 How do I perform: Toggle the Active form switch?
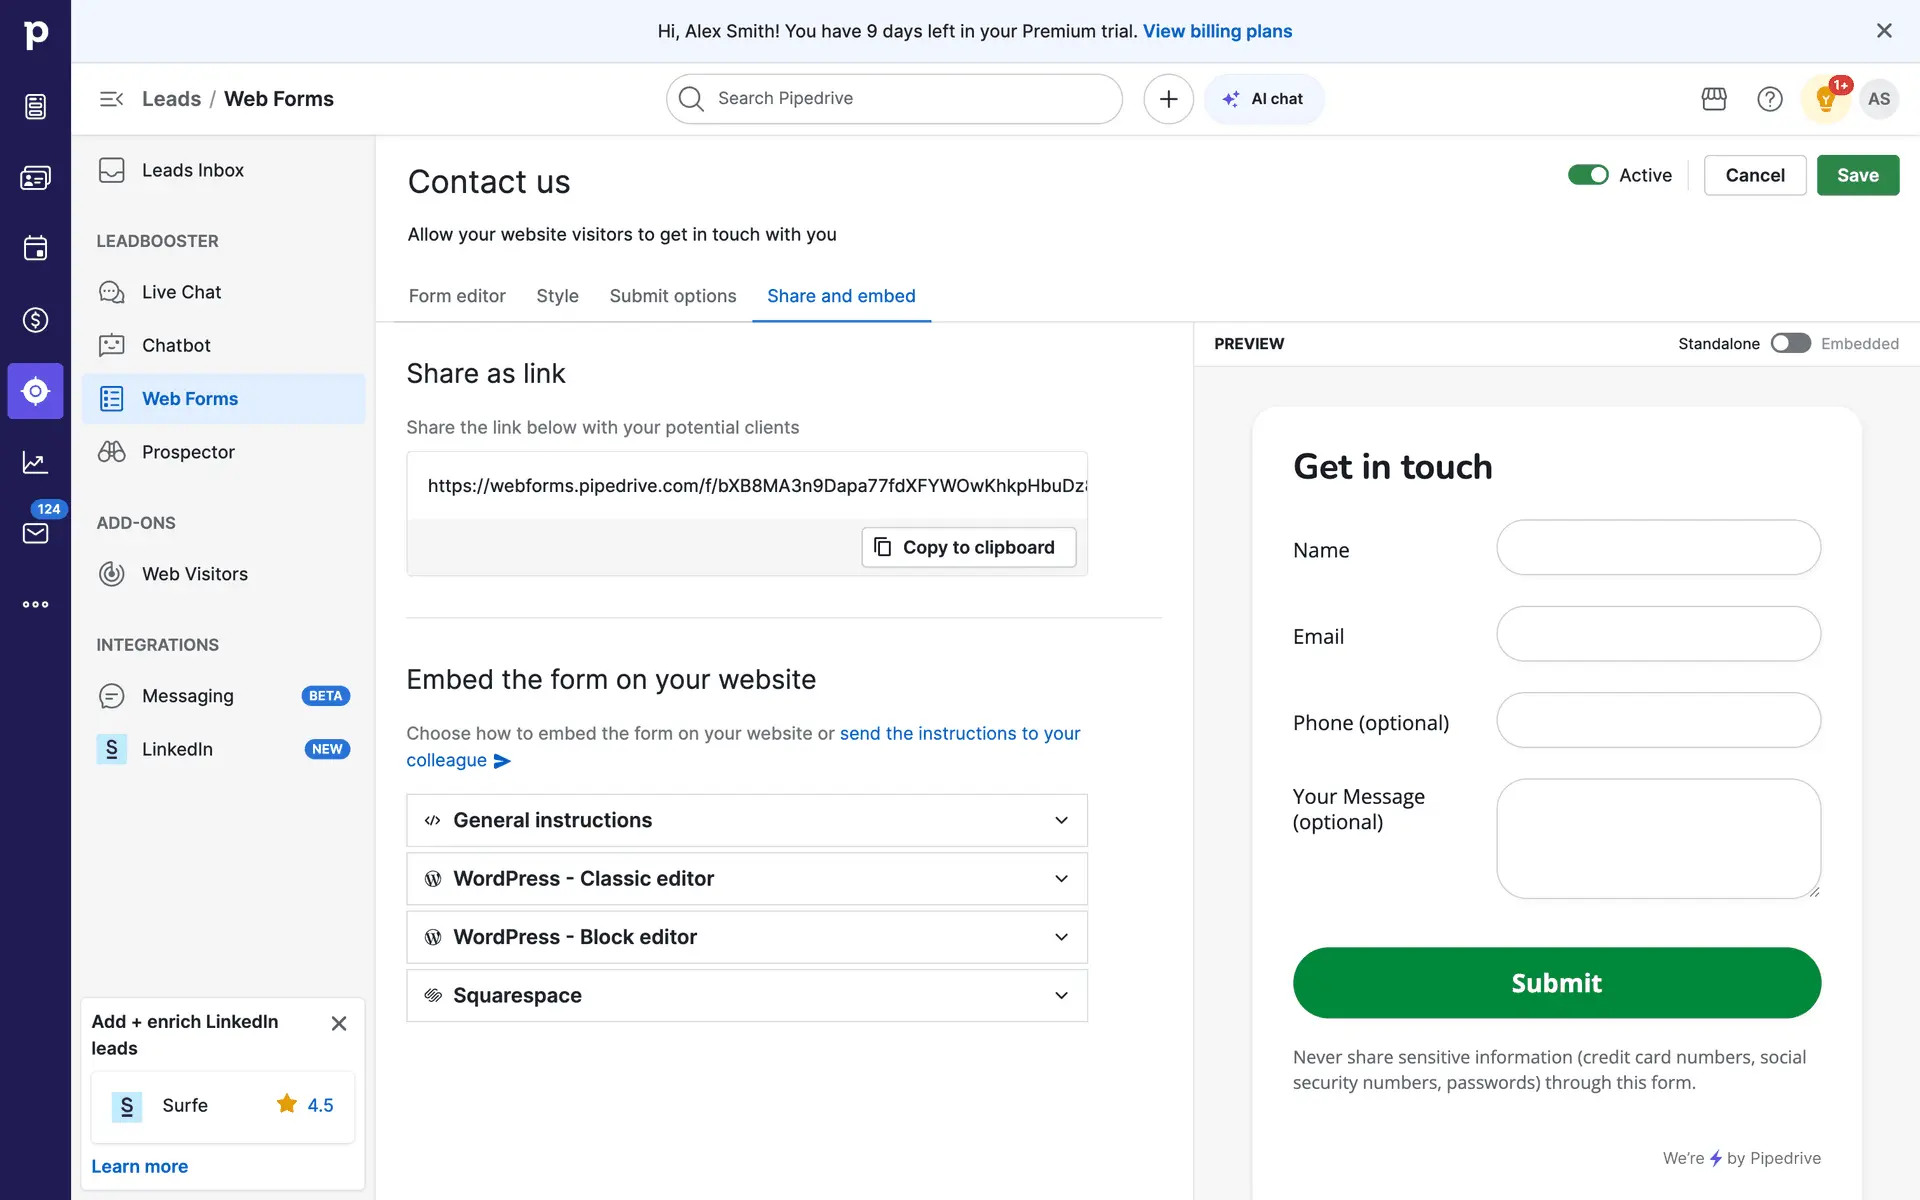coord(1588,175)
